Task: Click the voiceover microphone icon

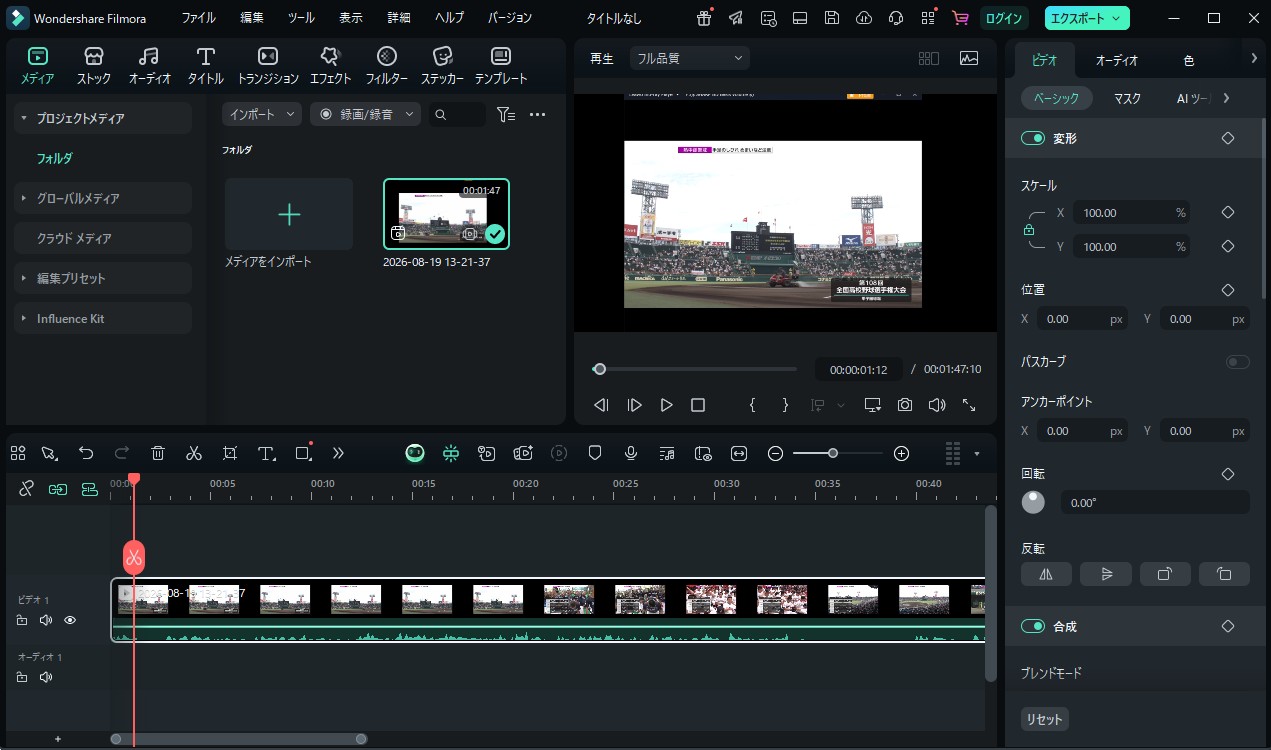Action: click(x=631, y=453)
